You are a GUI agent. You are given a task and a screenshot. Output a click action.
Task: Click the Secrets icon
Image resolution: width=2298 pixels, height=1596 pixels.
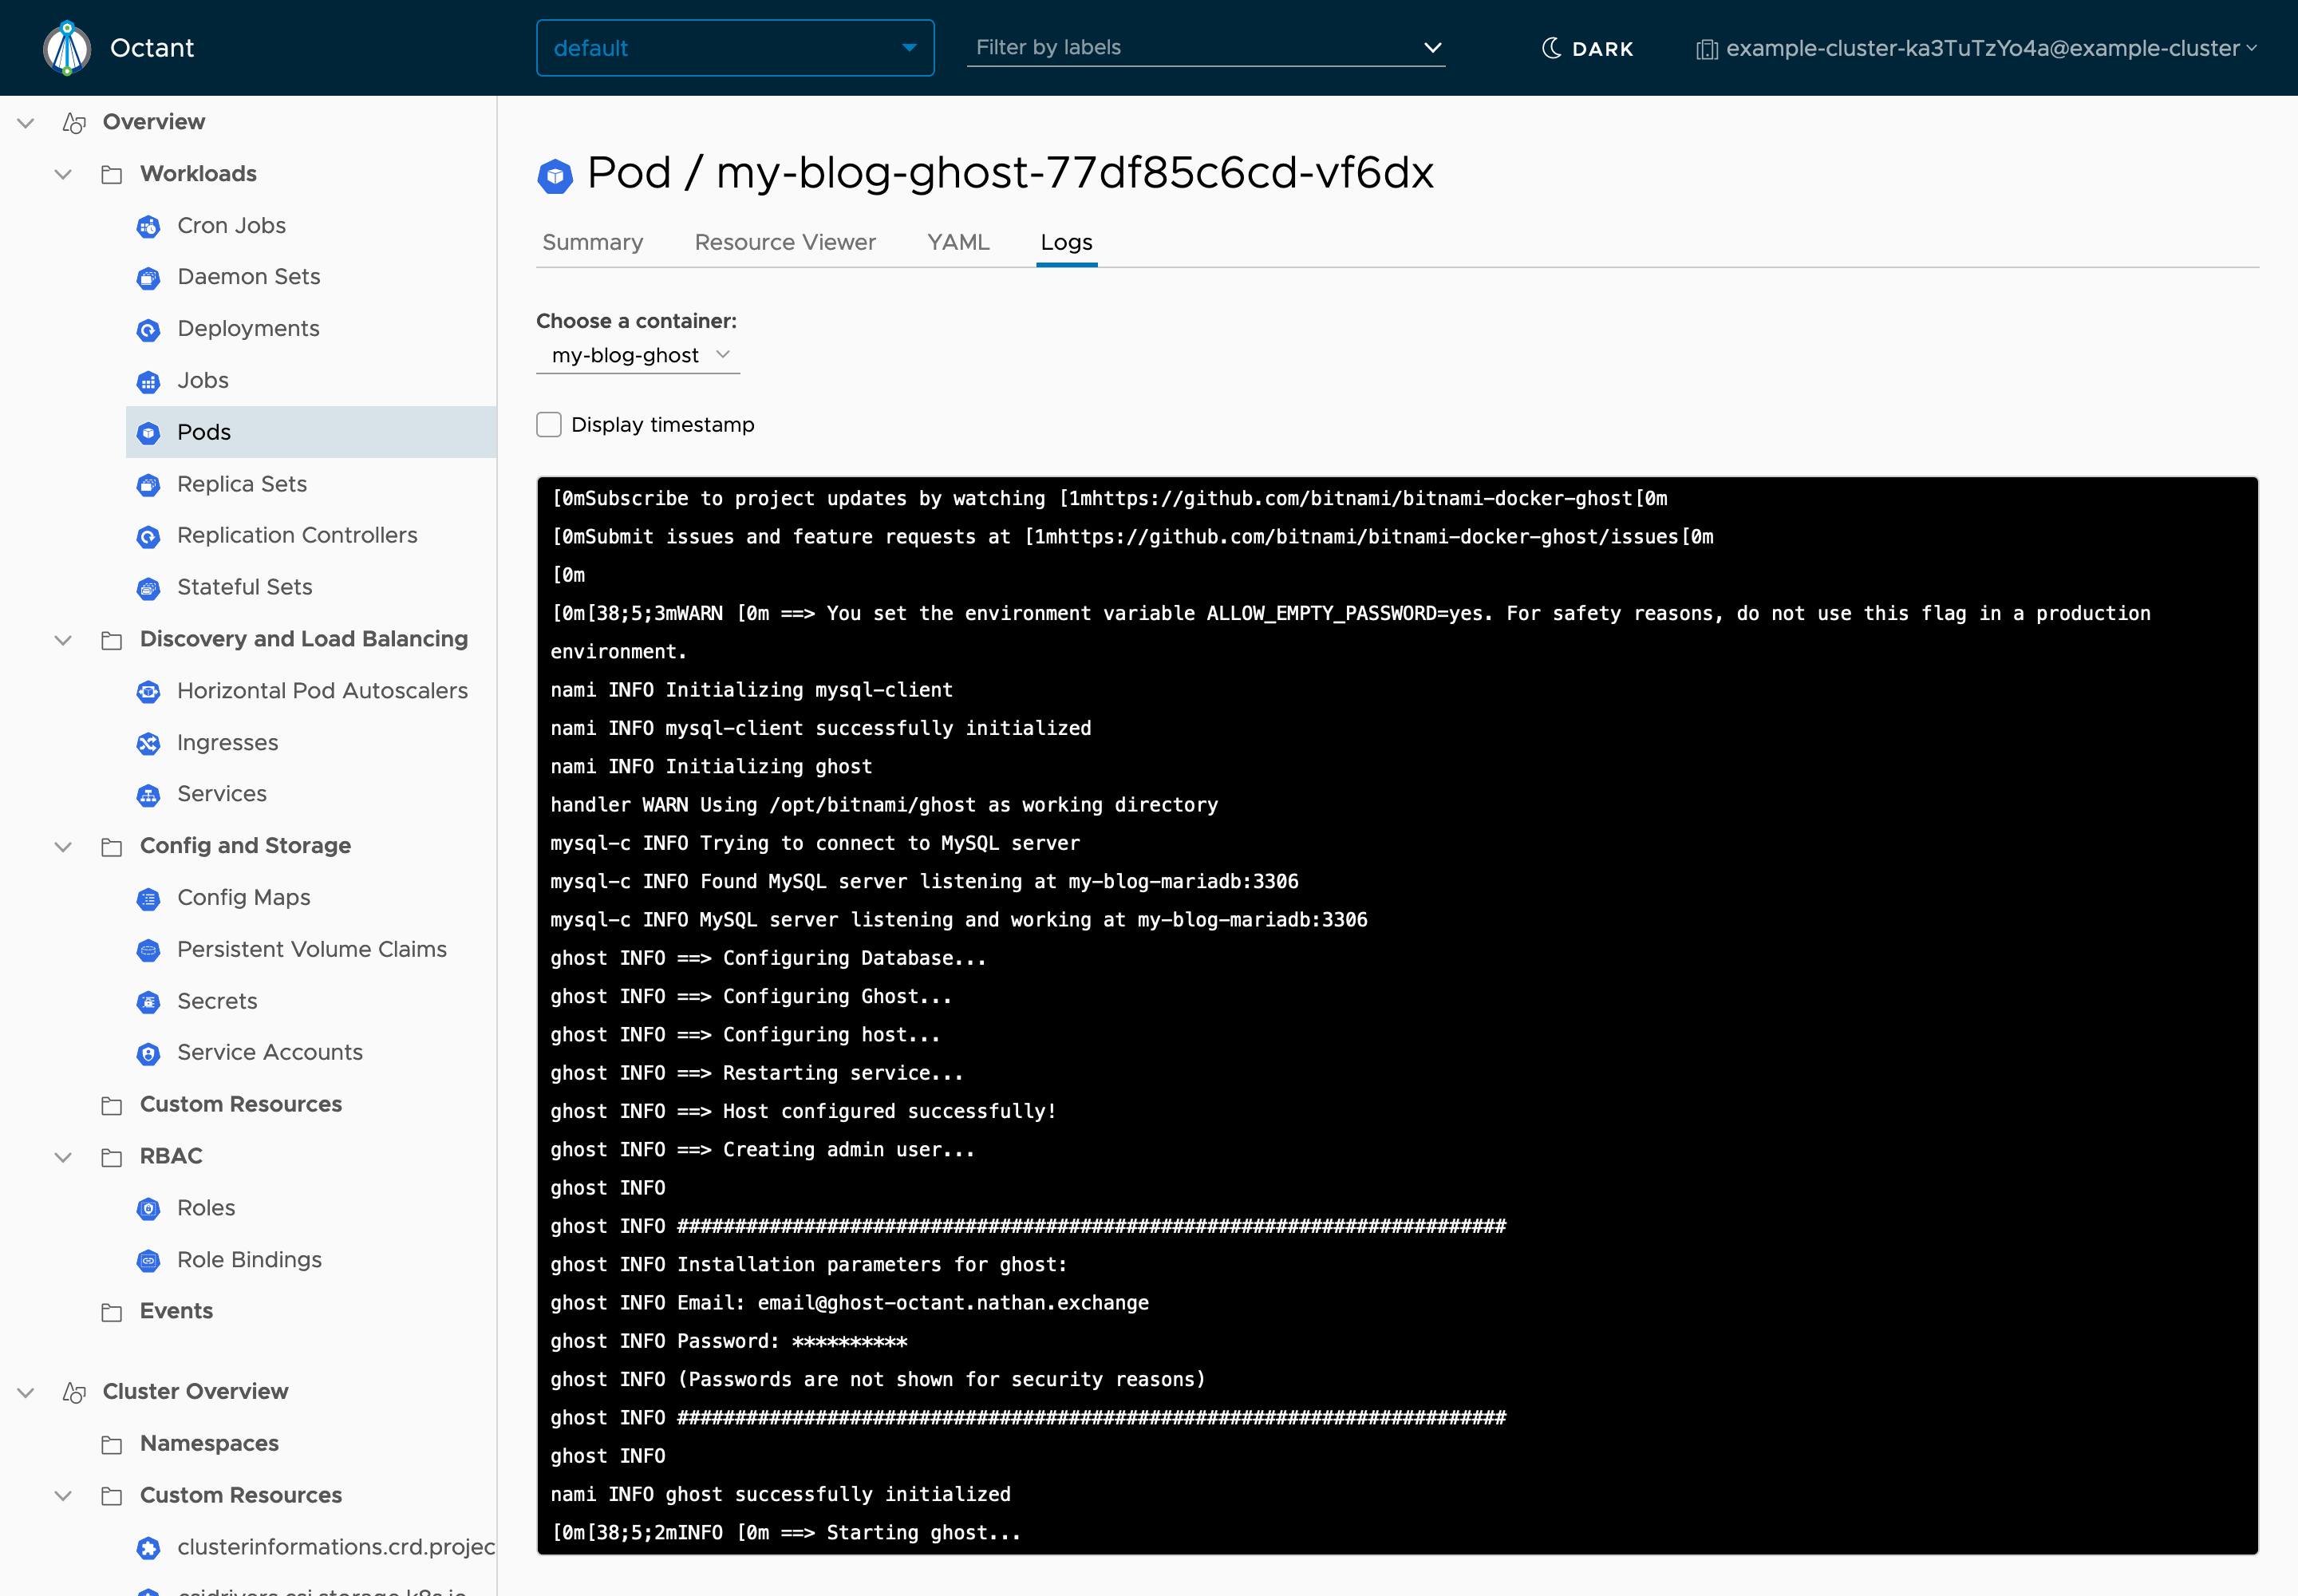(149, 1002)
